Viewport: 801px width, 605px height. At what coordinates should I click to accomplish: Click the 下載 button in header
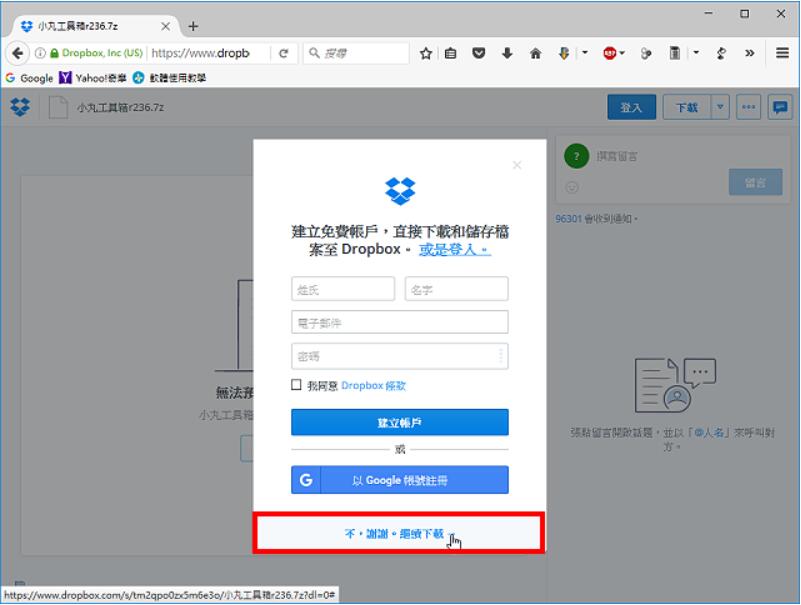pyautogui.click(x=687, y=107)
